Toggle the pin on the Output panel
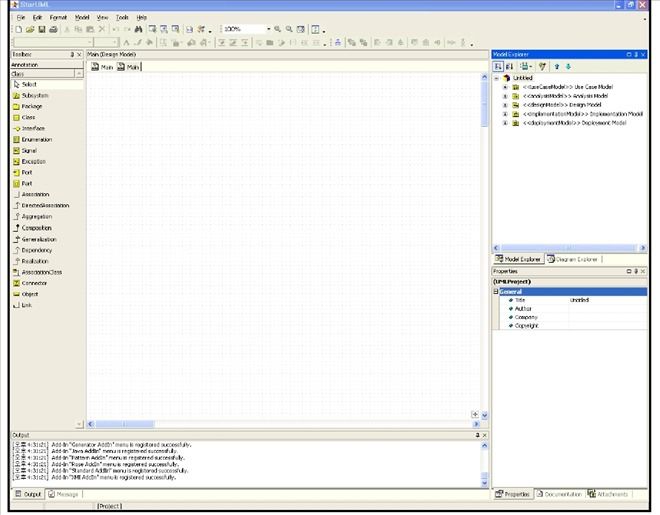Image resolution: width=660 pixels, height=515 pixels. [x=477, y=435]
